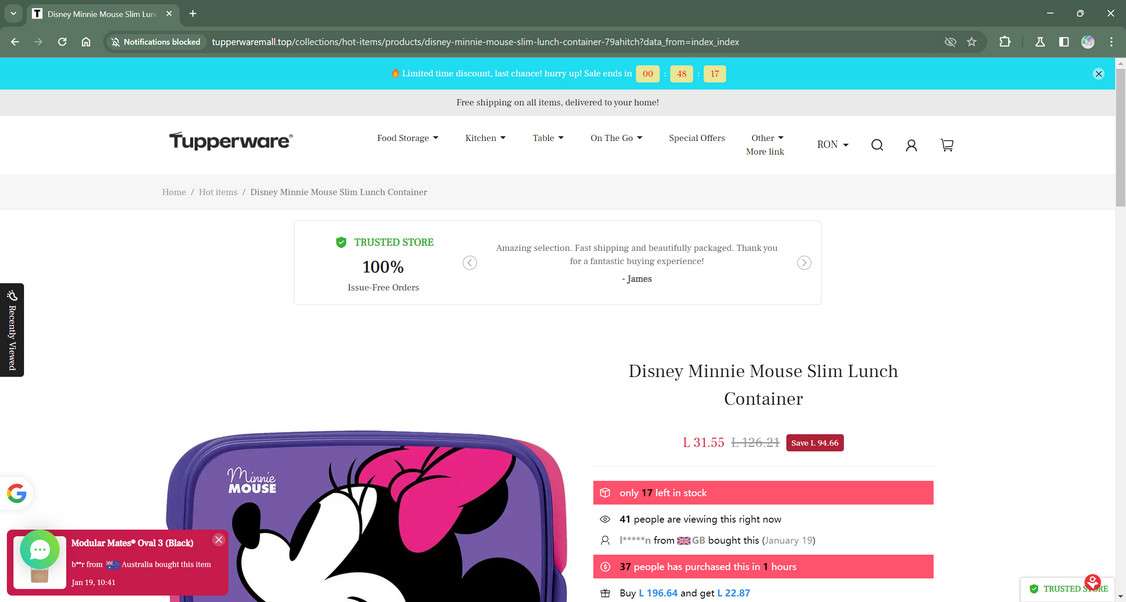Screen dimensions: 1126x602
Task: Click the Minnie Mouse product image
Action: coord(368,516)
